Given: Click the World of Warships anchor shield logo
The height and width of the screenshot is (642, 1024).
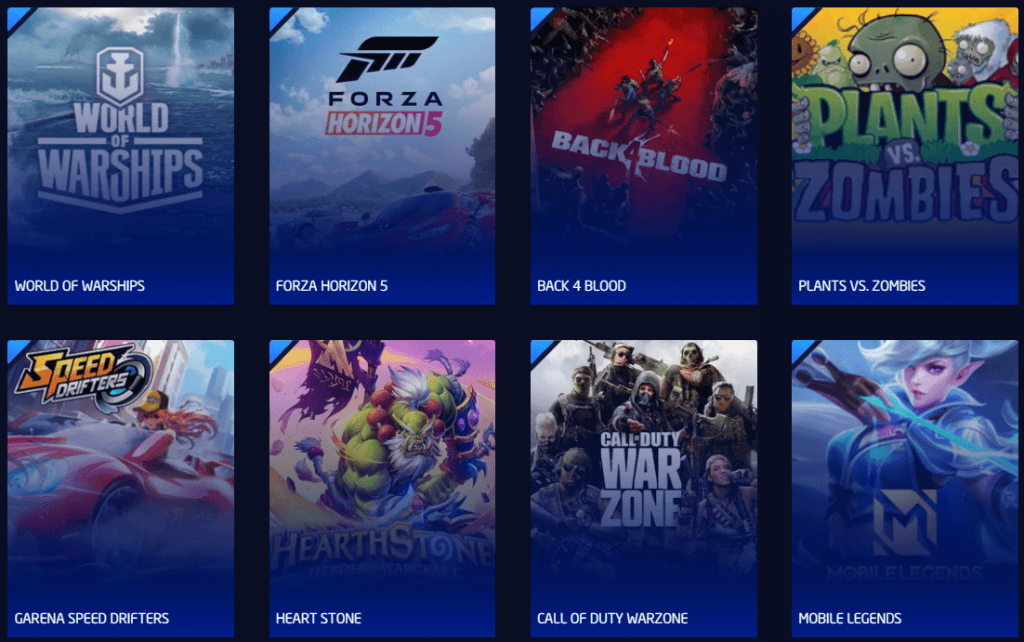Looking at the screenshot, I should click(120, 76).
